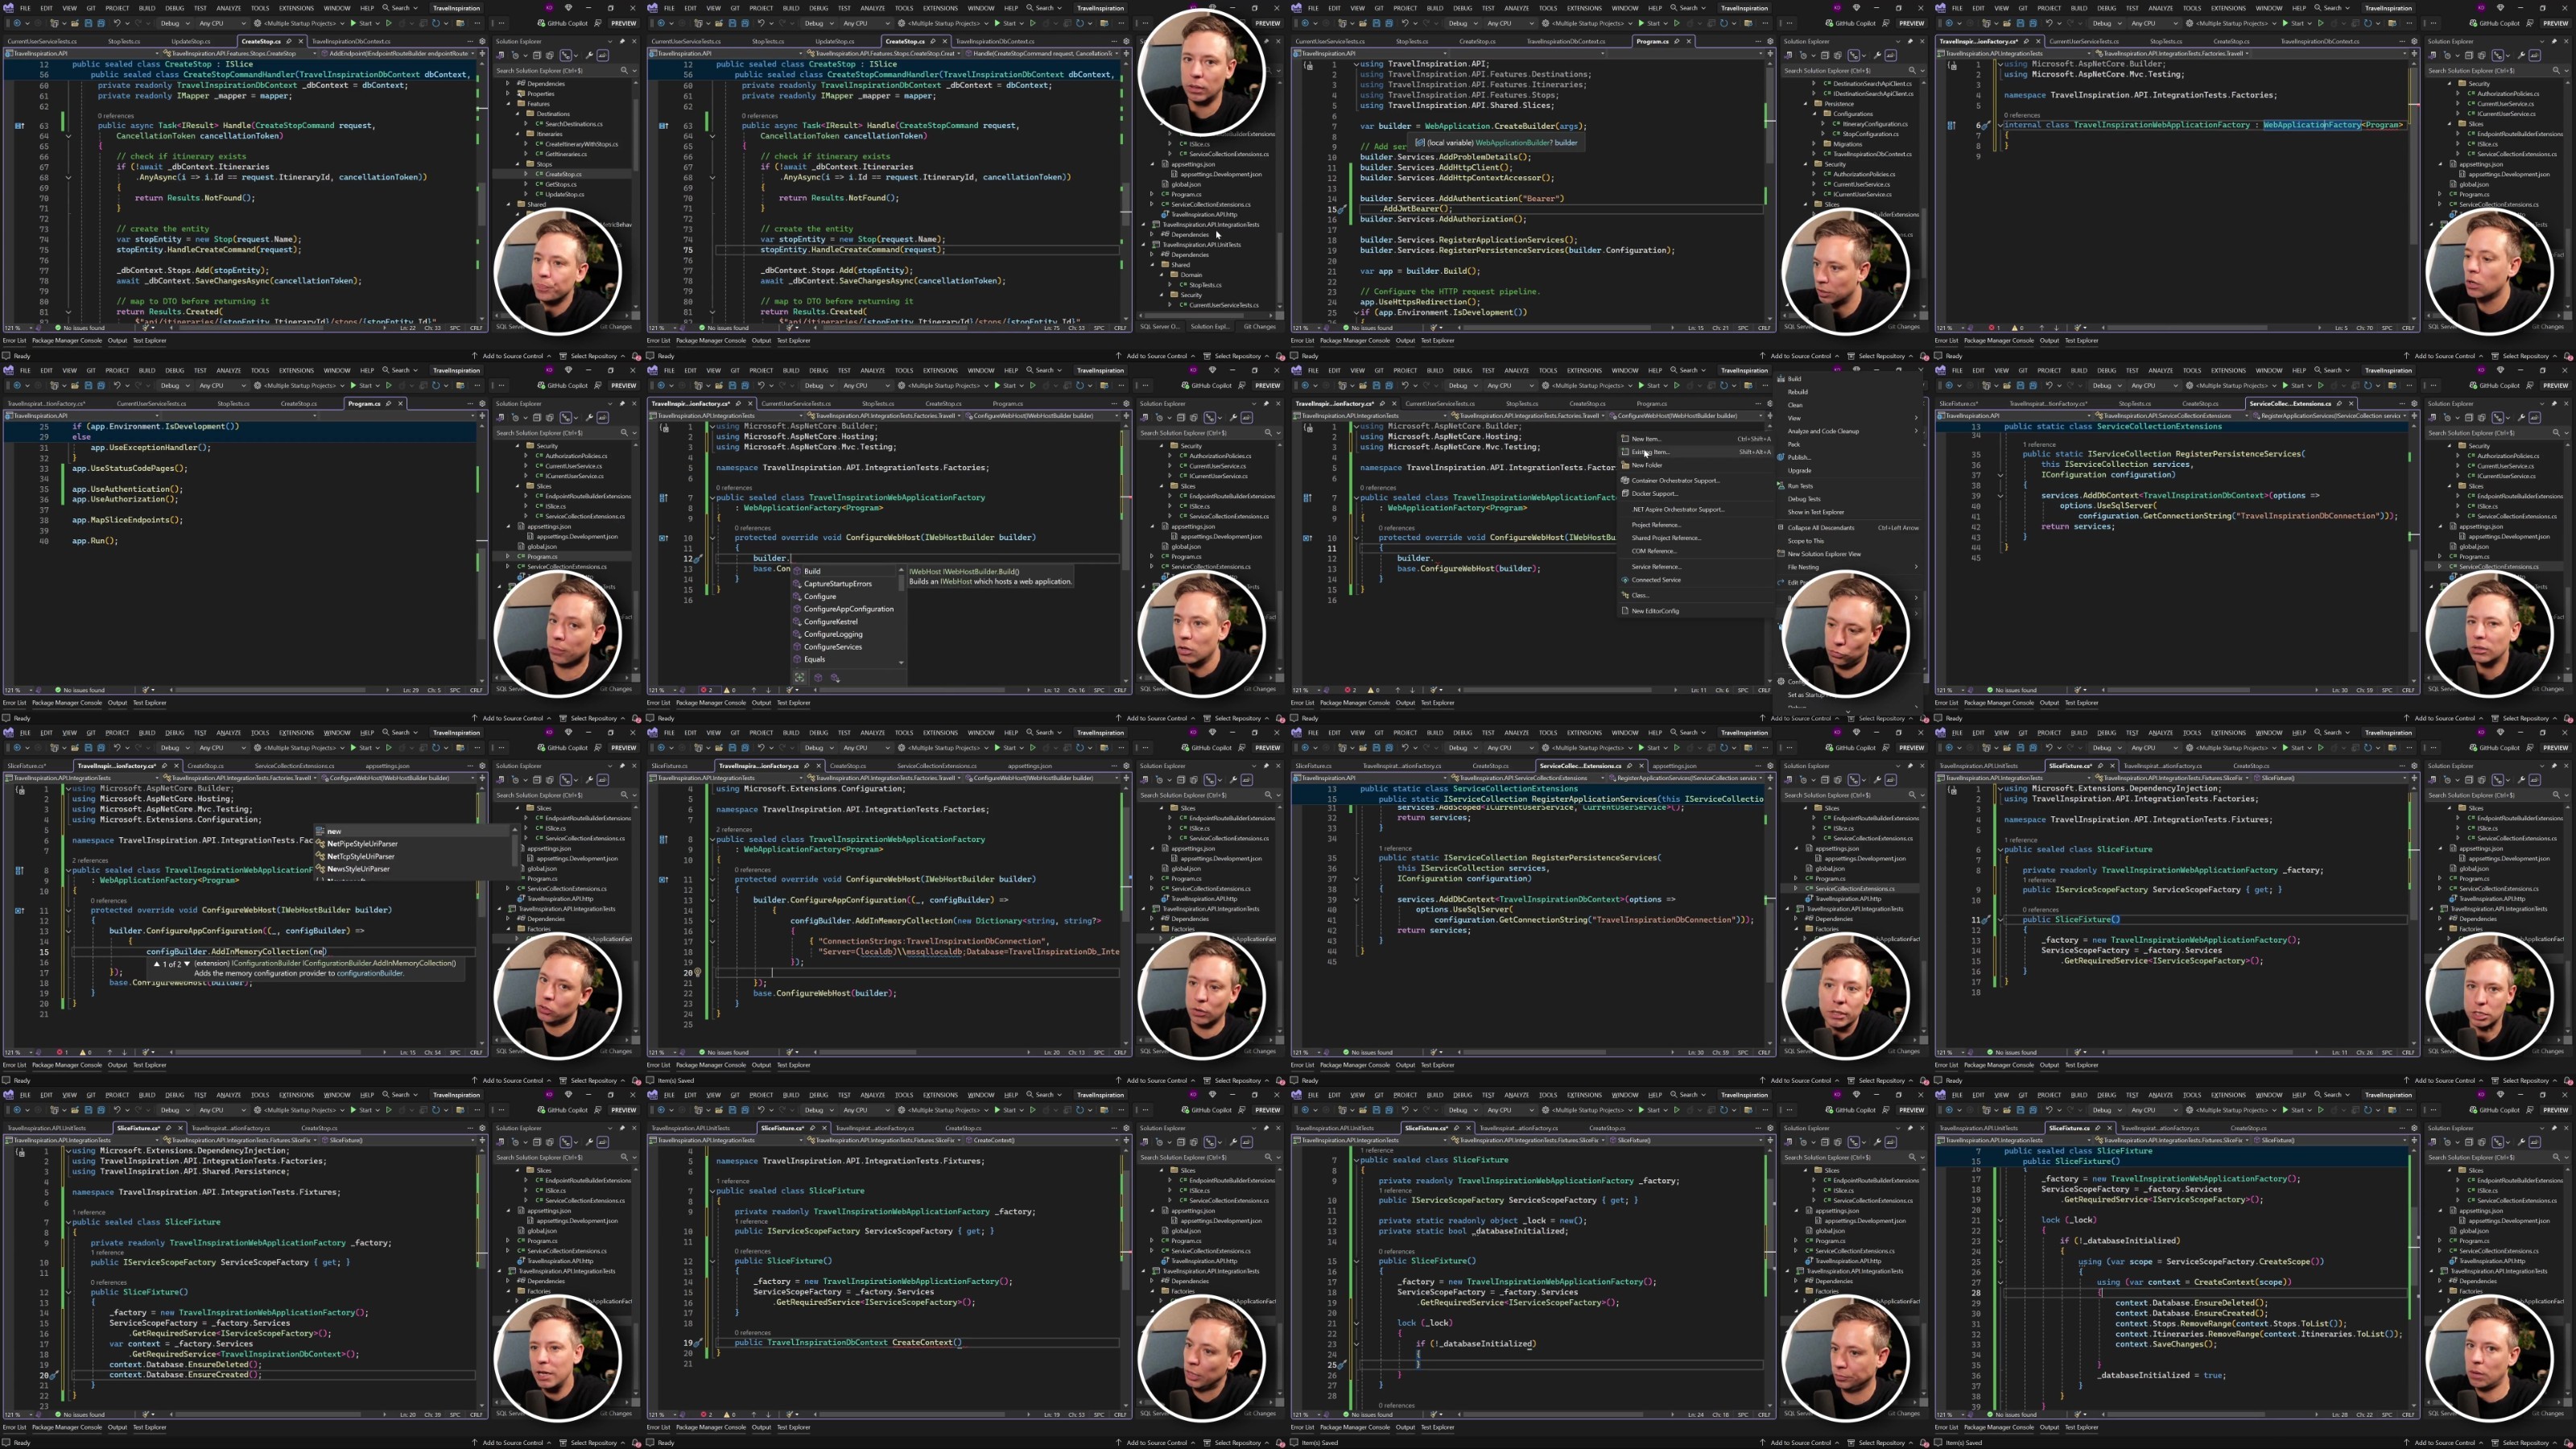Toggle Show All Files in builder. IntelliSense frame
This screenshot has height=1449, width=2576.
point(1194,418)
